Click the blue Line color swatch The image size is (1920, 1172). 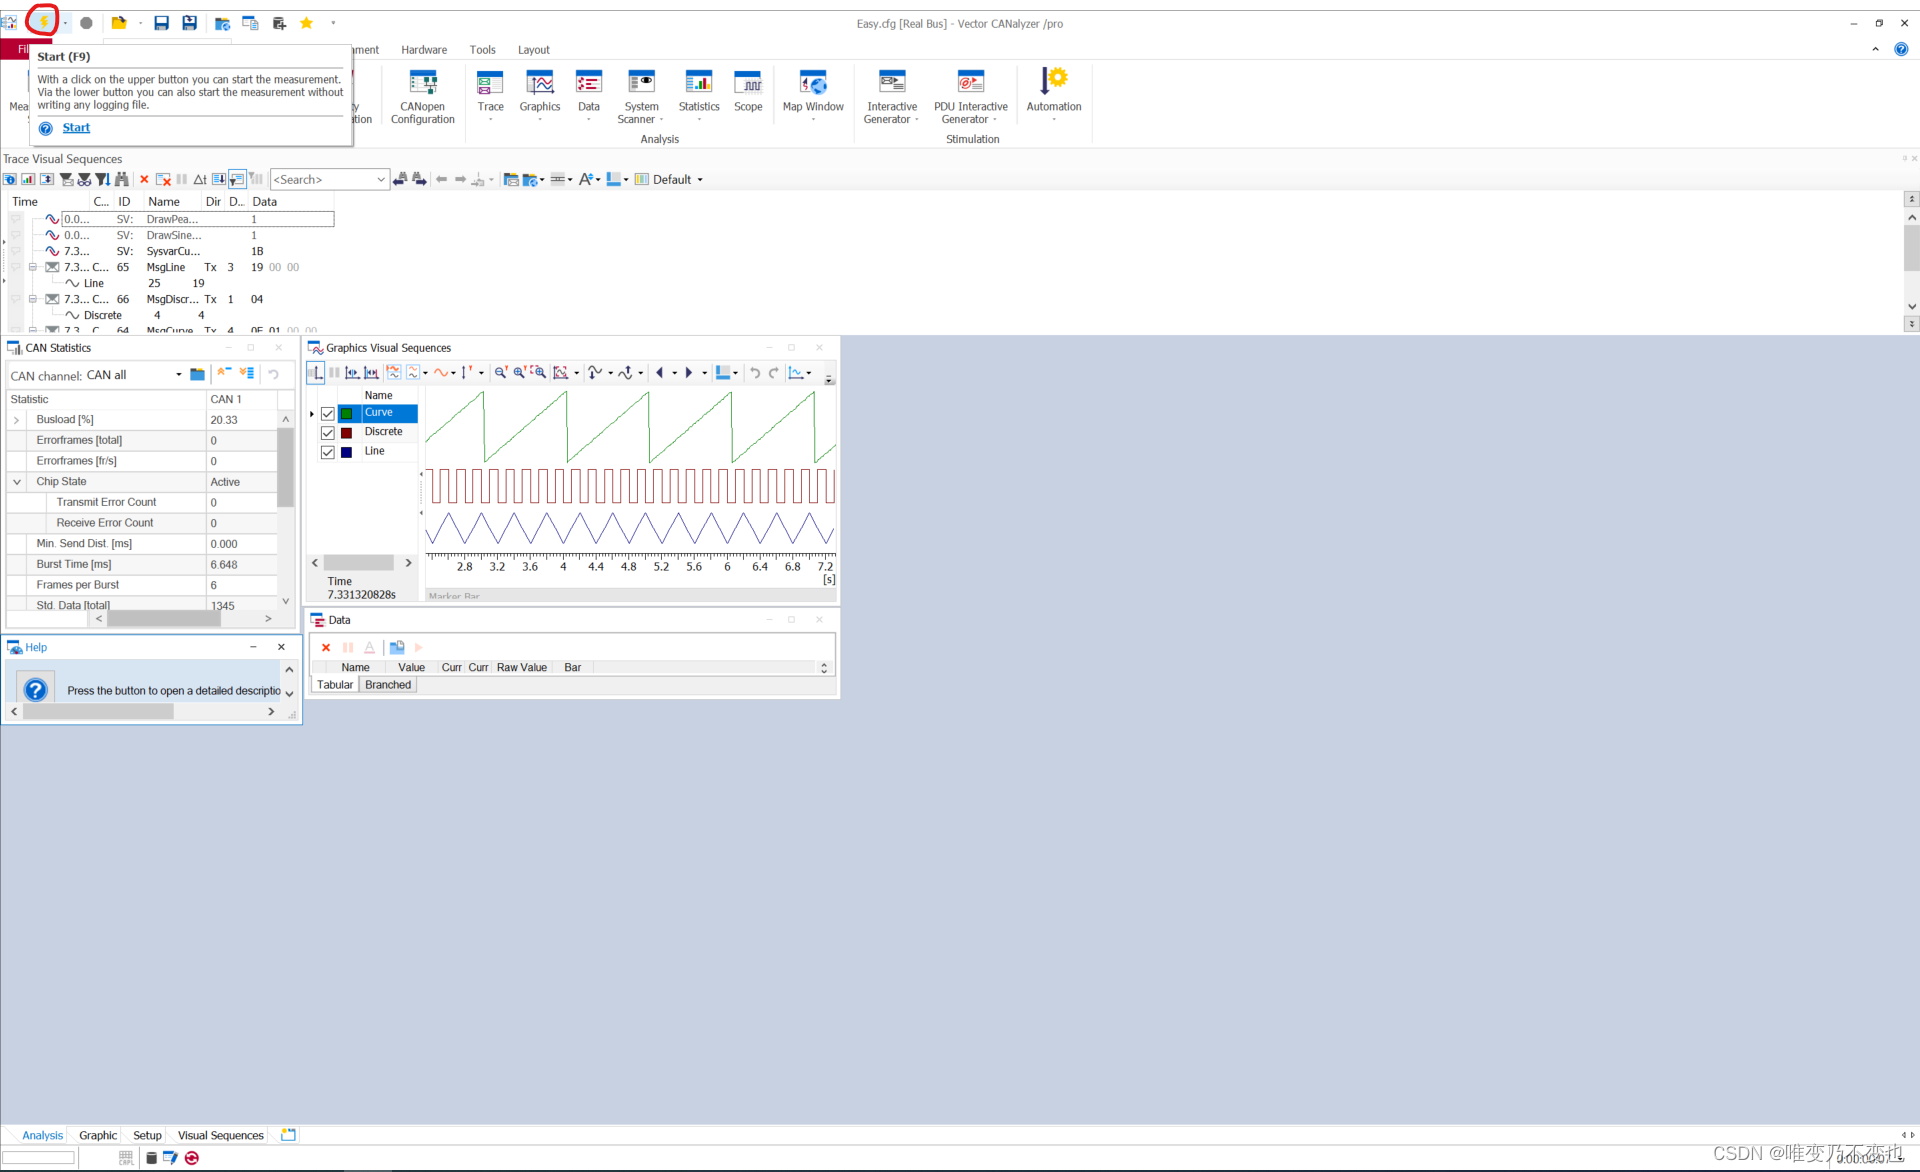tap(347, 452)
